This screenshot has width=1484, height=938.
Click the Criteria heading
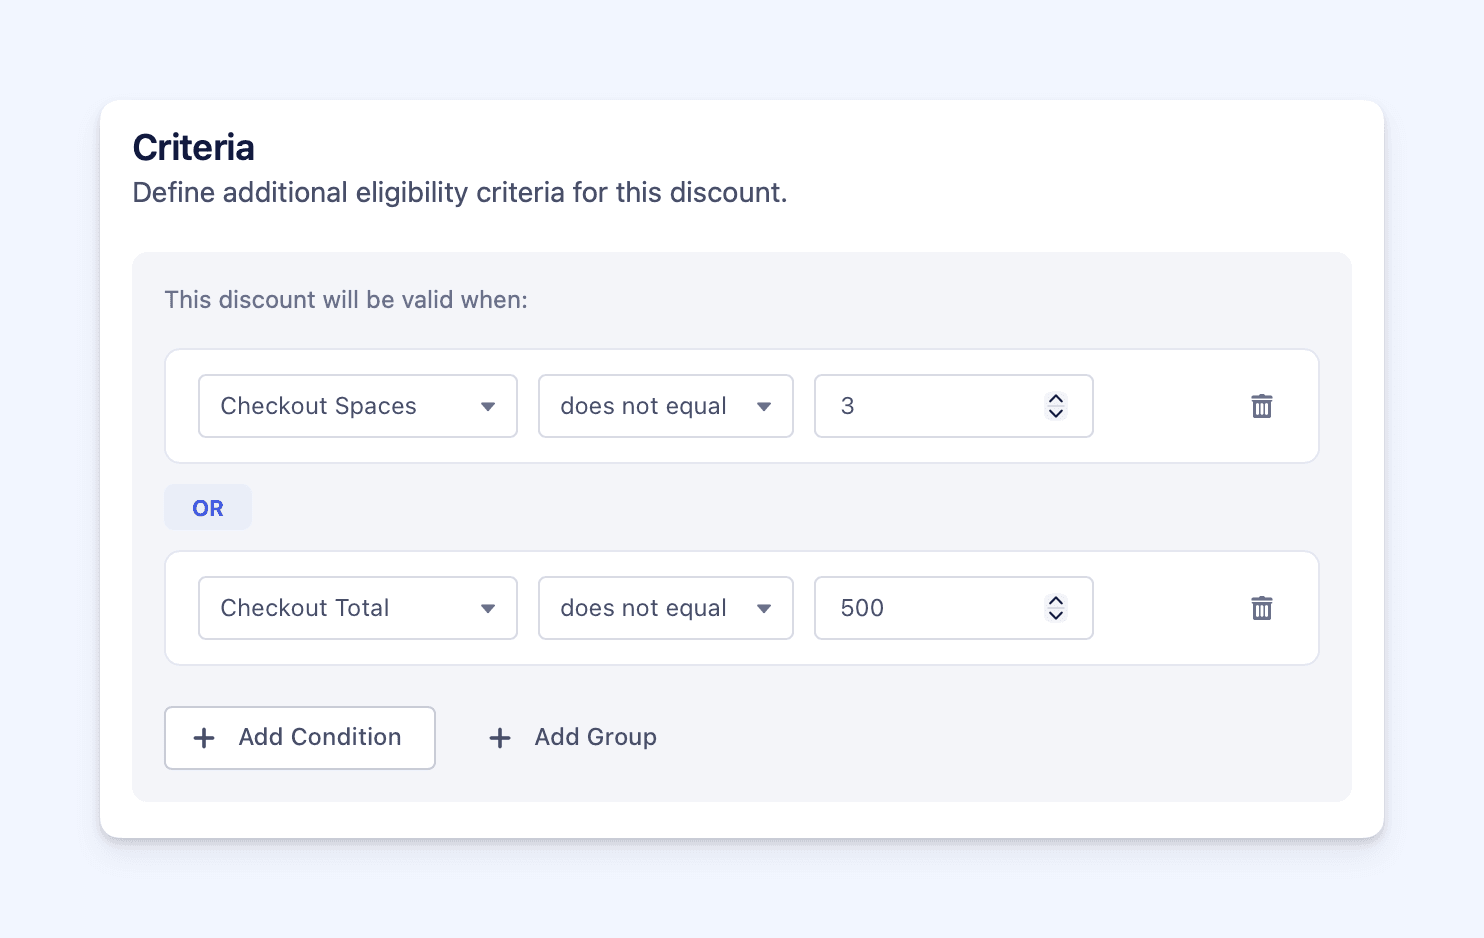194,148
